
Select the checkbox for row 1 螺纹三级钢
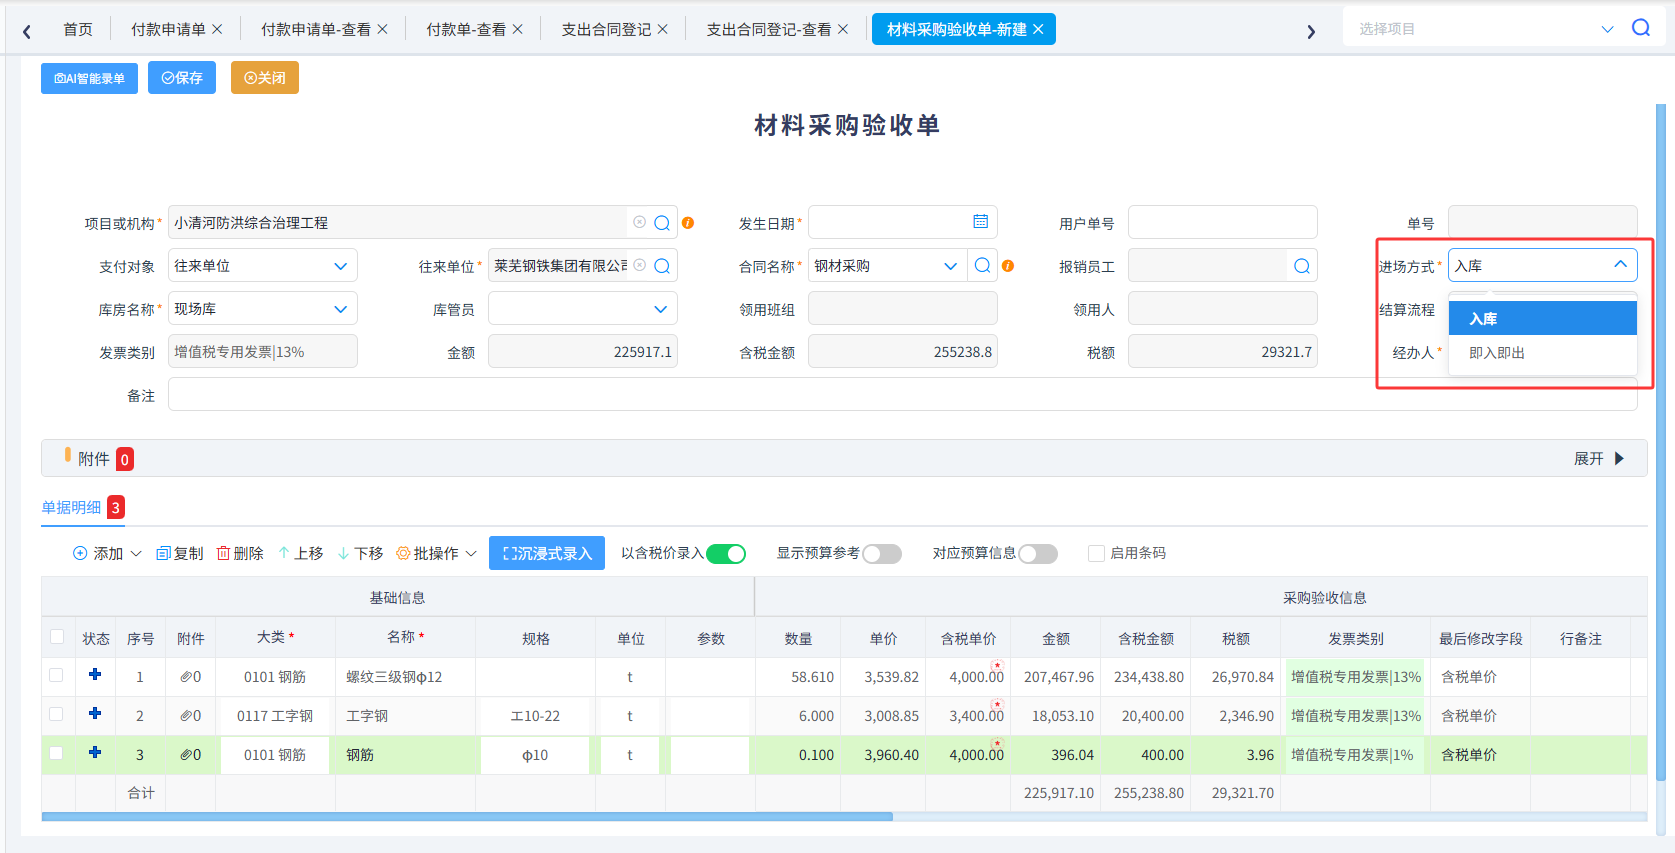click(57, 676)
